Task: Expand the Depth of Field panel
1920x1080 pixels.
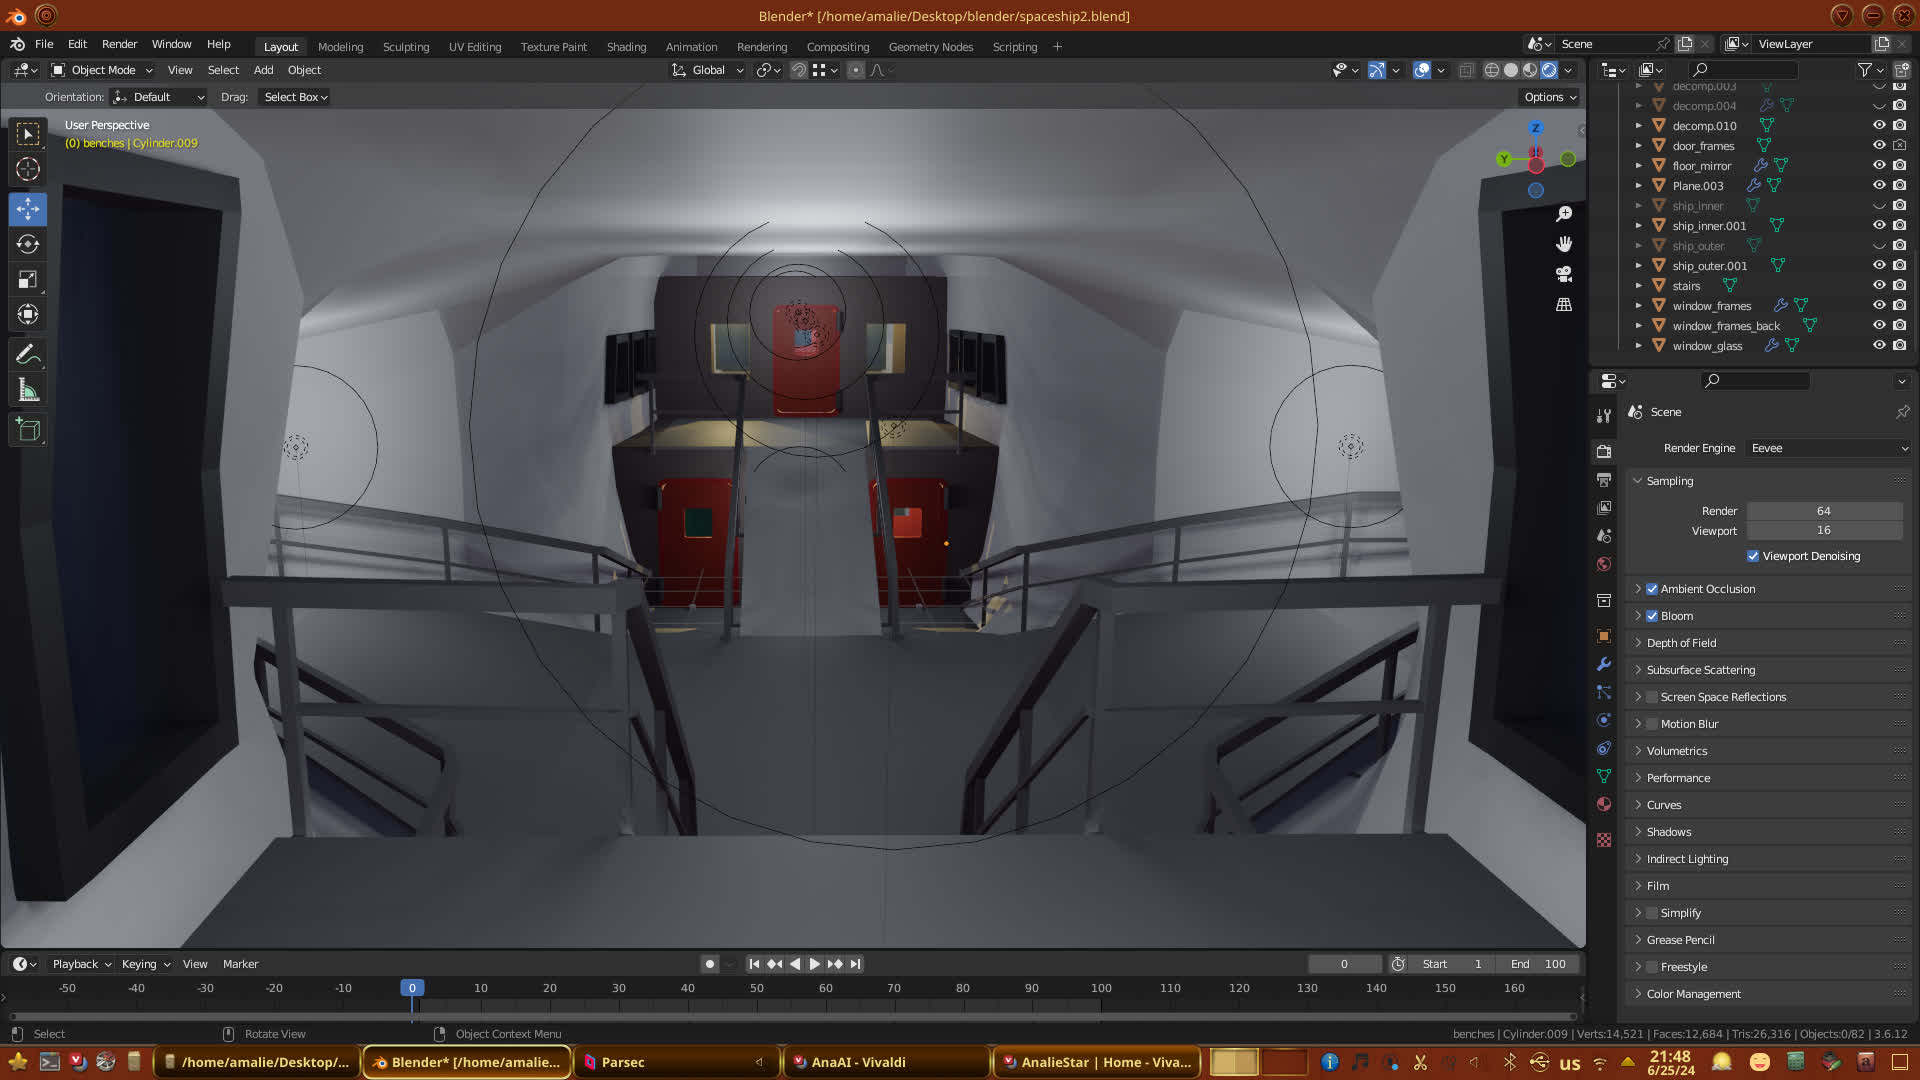Action: pos(1681,643)
